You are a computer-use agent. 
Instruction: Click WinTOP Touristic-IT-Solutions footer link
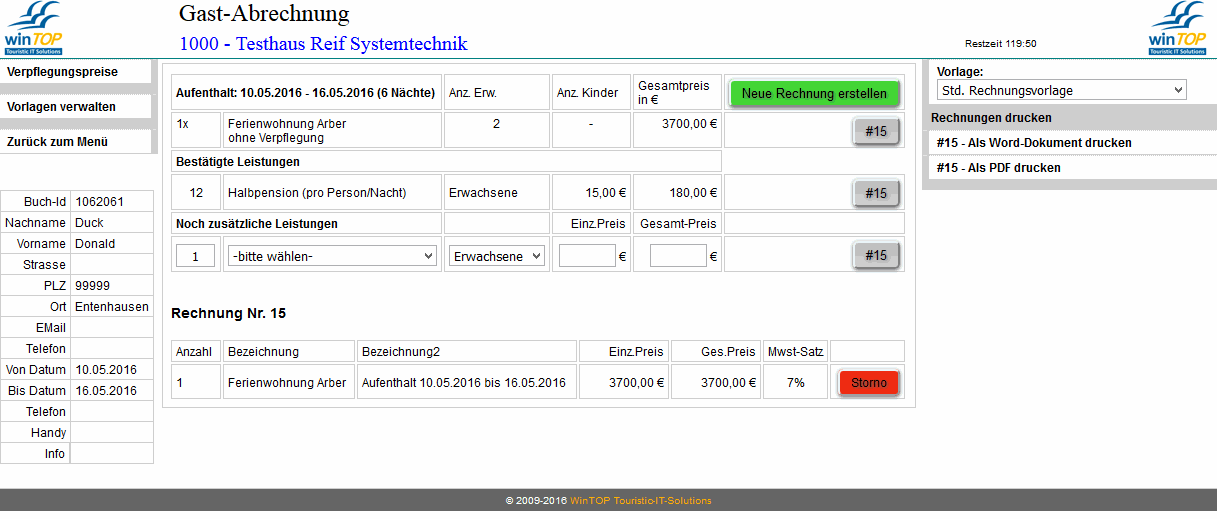[640, 501]
